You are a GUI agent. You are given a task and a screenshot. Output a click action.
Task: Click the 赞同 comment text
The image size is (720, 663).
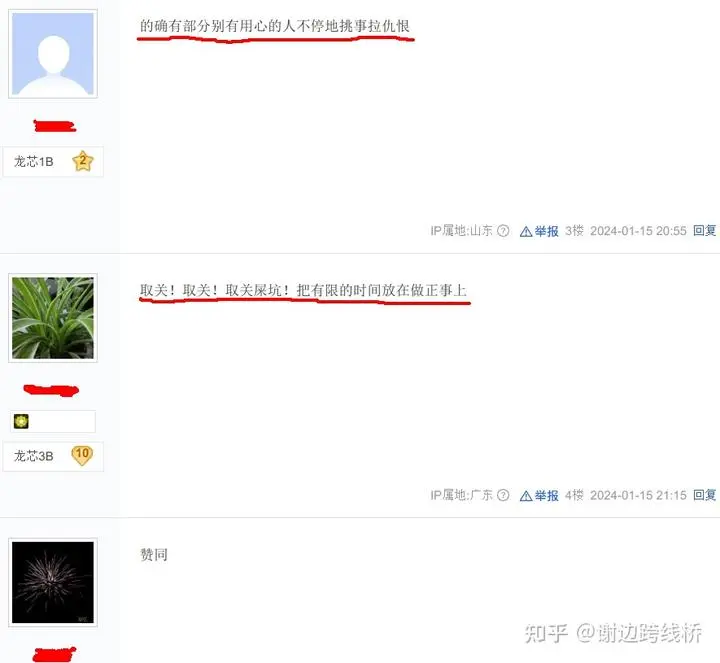[x=154, y=555]
